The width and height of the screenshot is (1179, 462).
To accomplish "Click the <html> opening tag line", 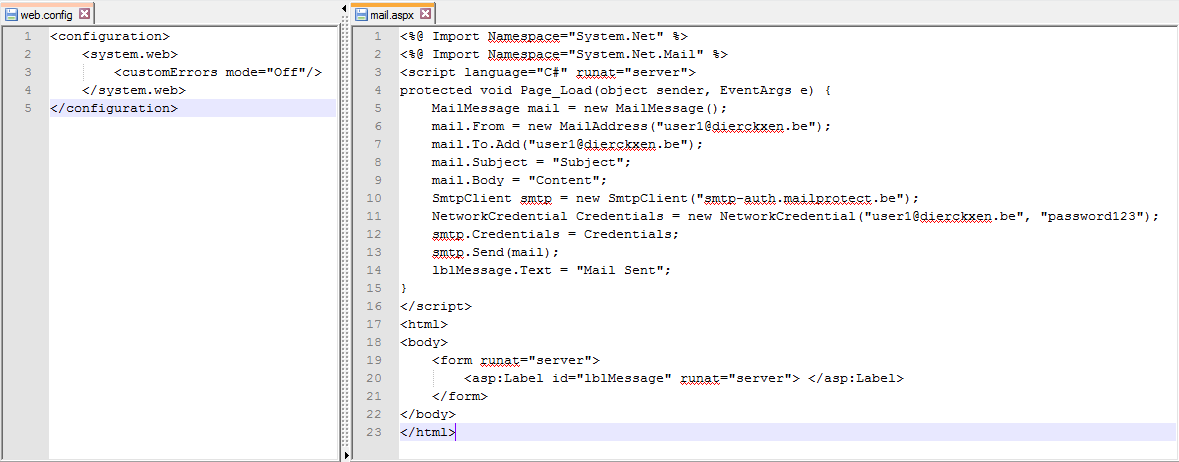I will (424, 325).
